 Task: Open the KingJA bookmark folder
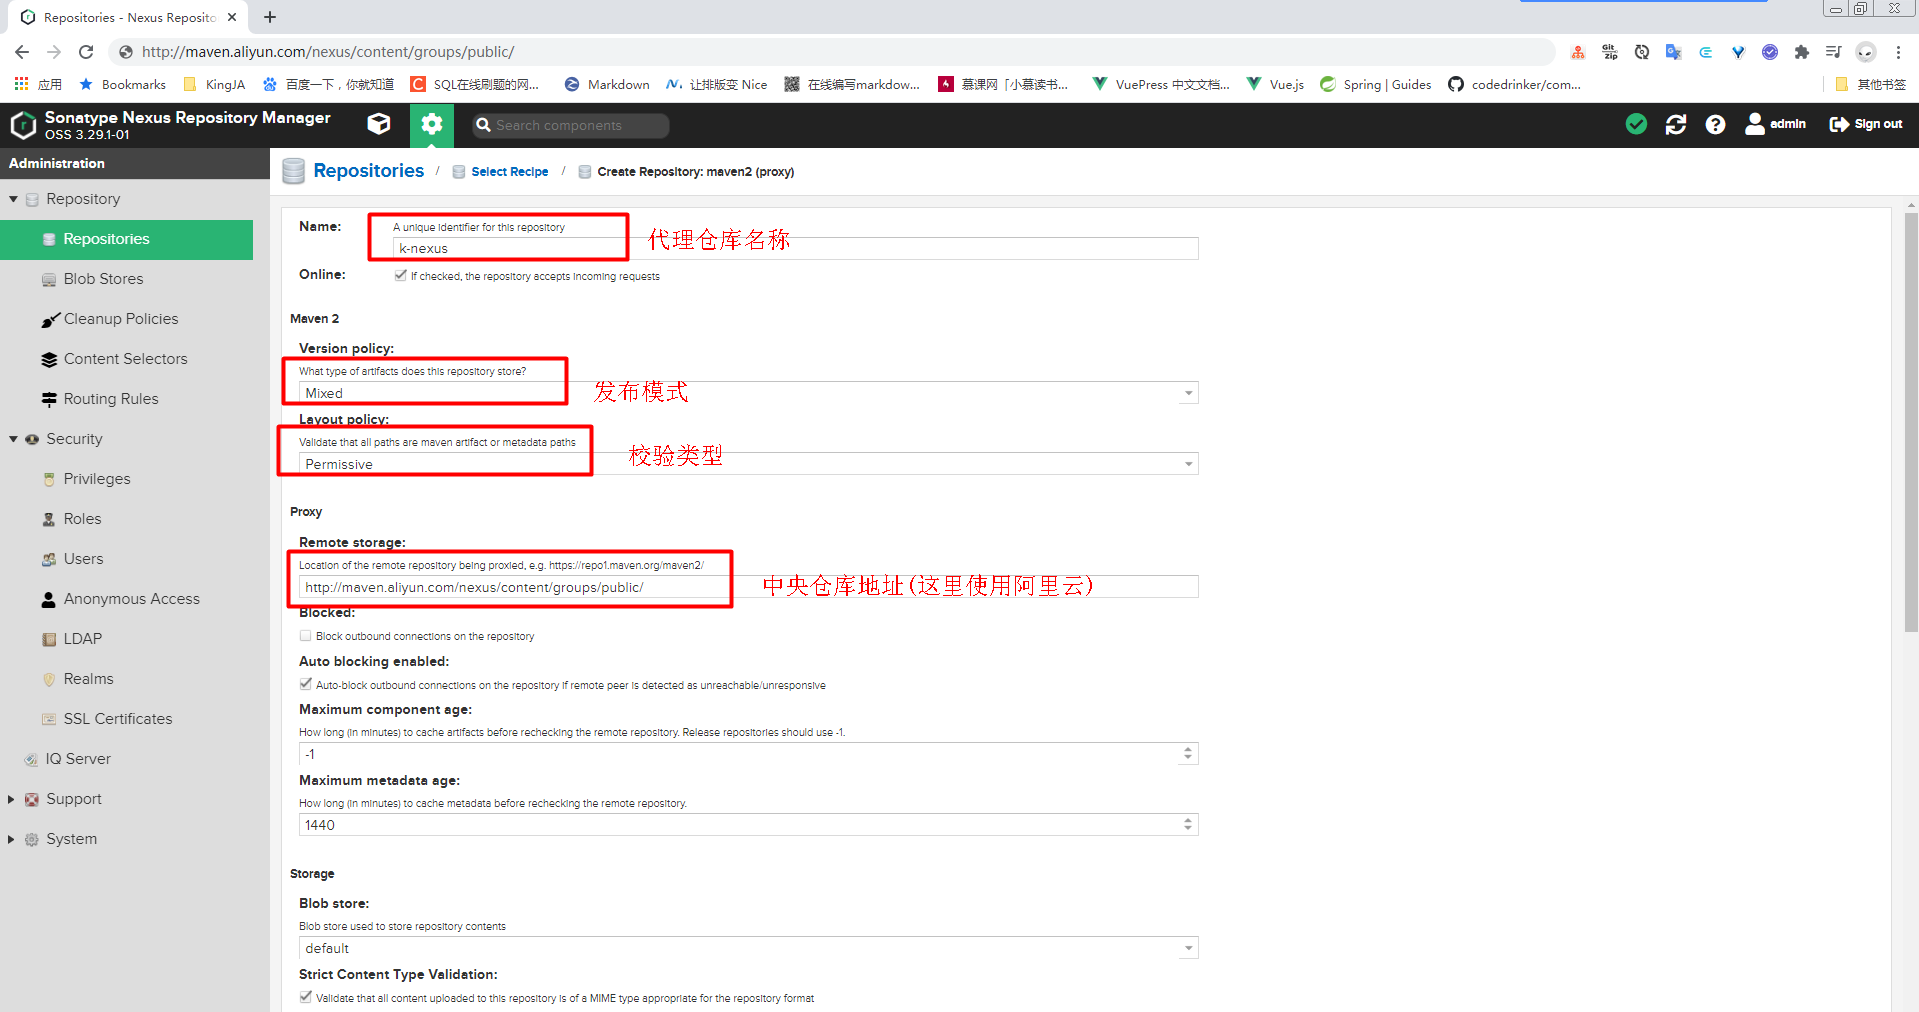coord(214,84)
